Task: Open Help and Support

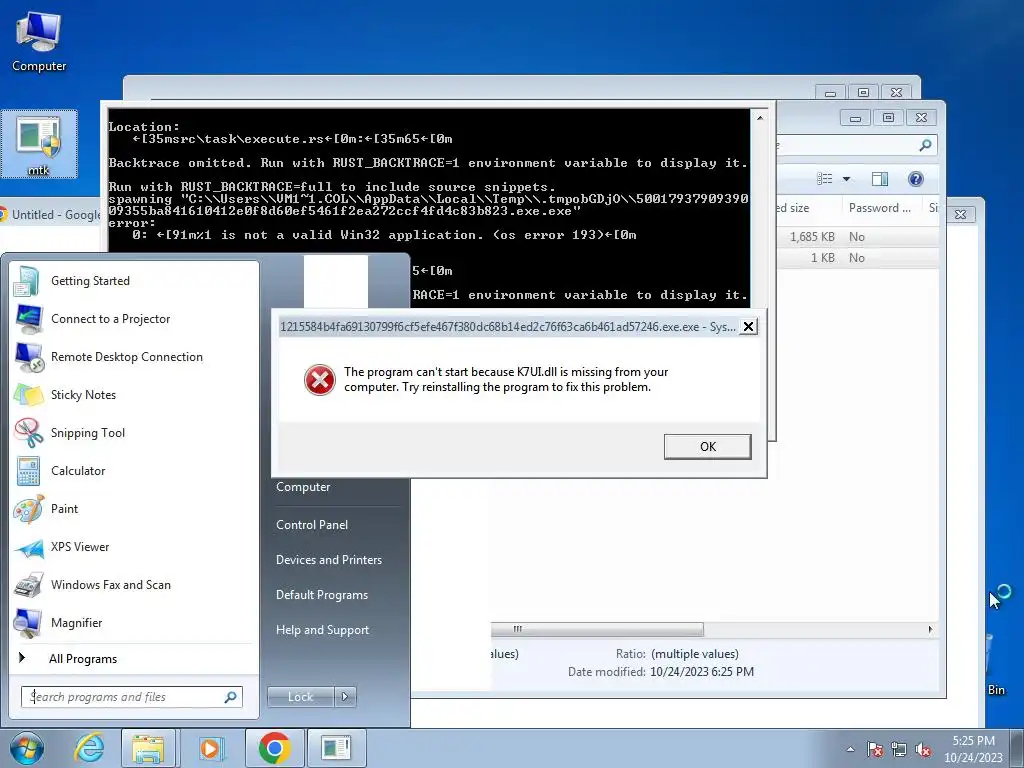Action: point(323,630)
